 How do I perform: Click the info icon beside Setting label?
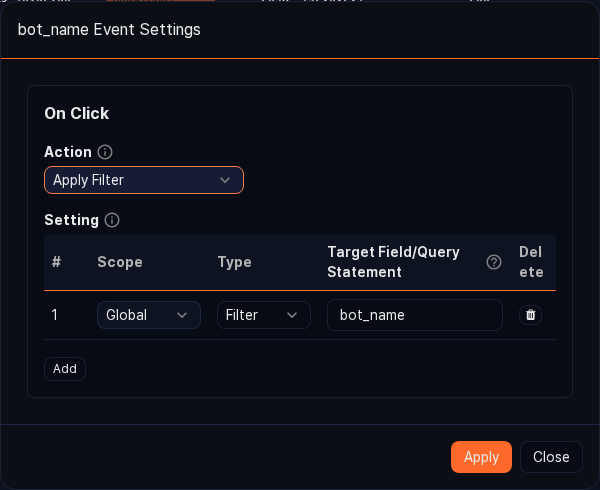point(112,220)
